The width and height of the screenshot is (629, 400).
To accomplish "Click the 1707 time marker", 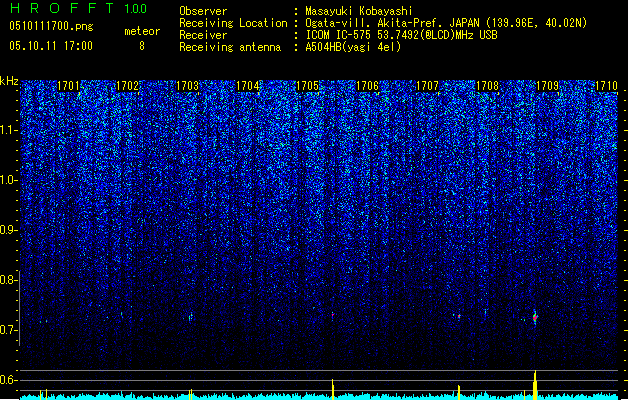I will [428, 86].
